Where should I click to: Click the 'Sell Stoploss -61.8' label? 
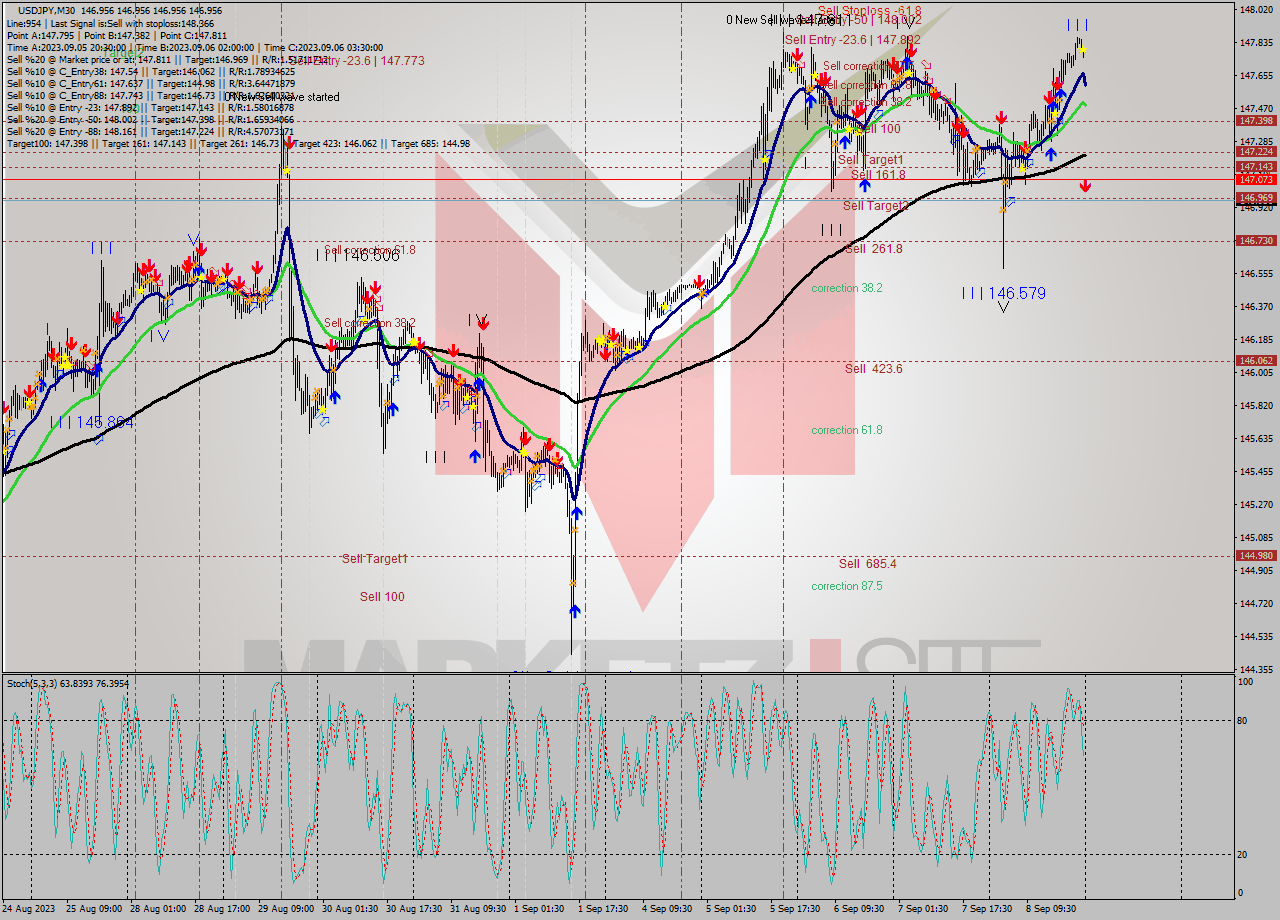(x=869, y=11)
